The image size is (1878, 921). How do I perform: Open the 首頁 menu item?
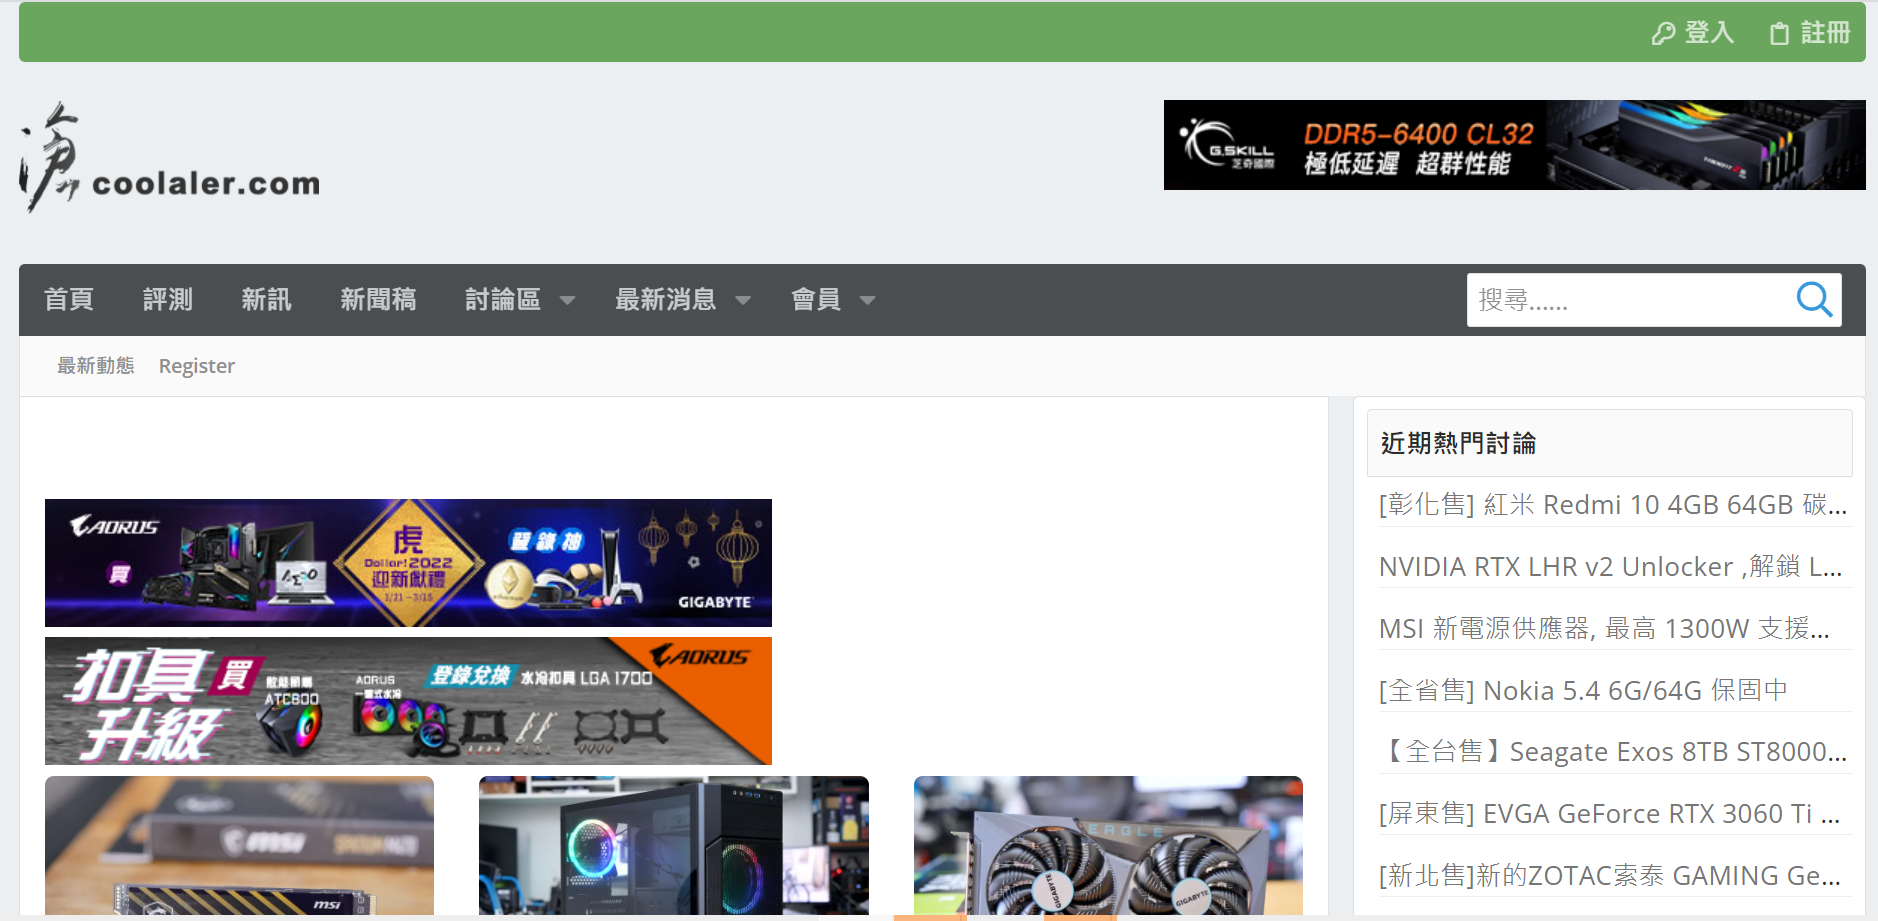[x=69, y=299]
